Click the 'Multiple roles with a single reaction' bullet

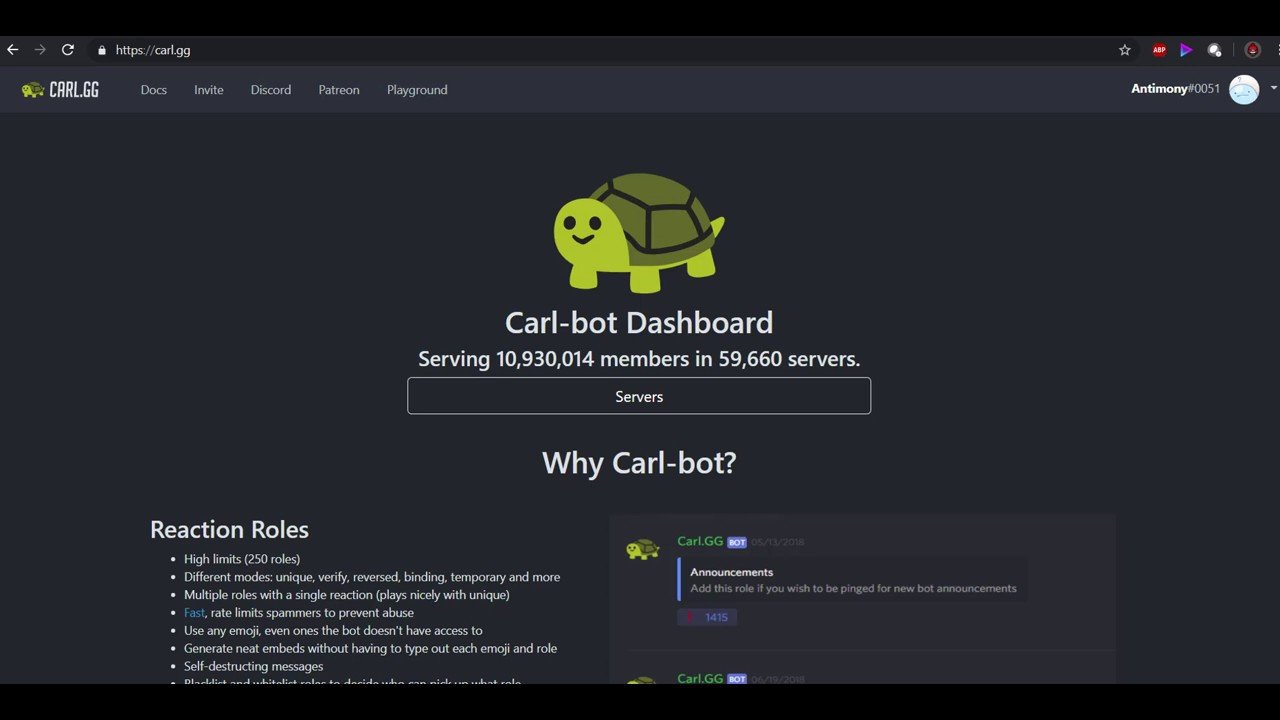(x=347, y=595)
